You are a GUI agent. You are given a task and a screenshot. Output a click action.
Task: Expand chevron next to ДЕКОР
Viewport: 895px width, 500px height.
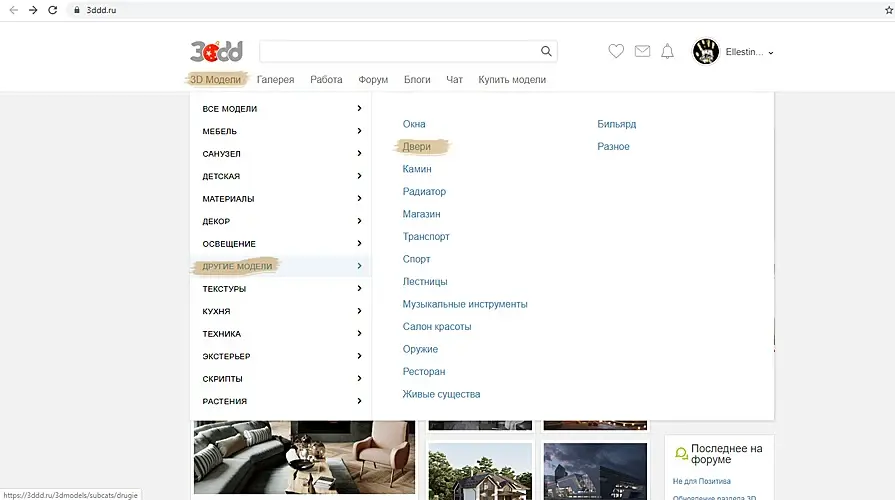(x=359, y=221)
